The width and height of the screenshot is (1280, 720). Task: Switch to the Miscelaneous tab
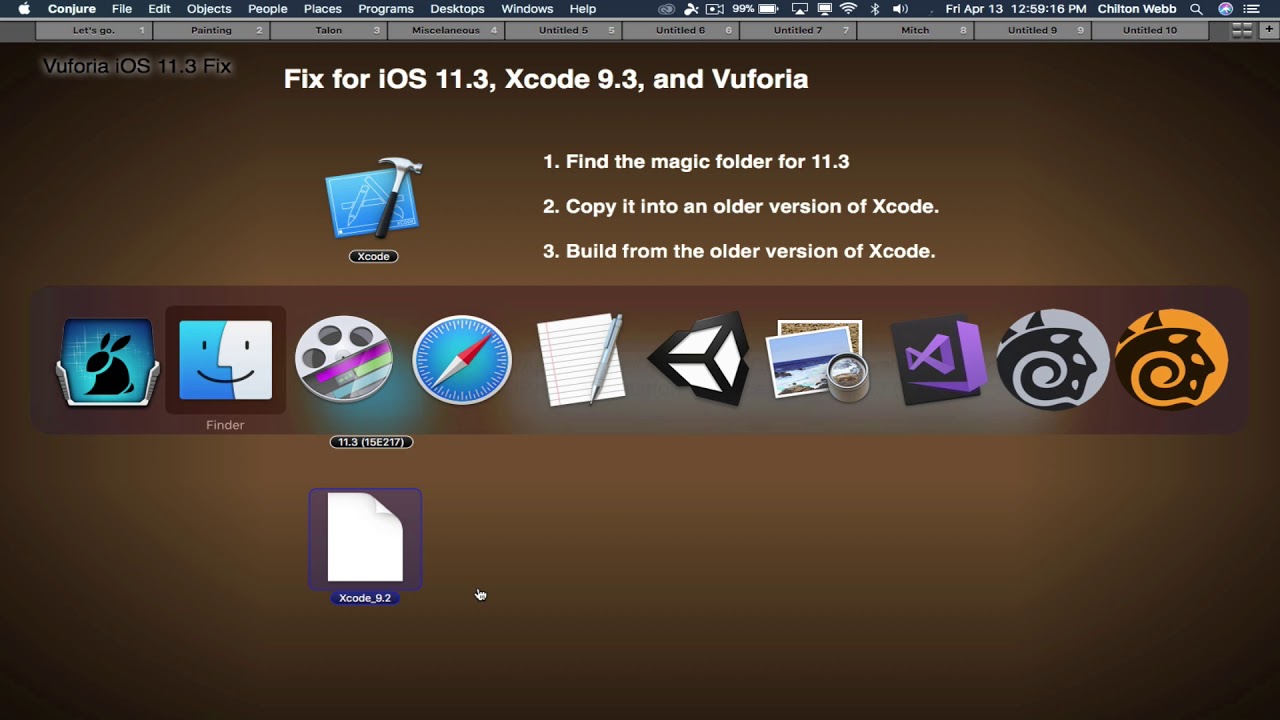[446, 30]
